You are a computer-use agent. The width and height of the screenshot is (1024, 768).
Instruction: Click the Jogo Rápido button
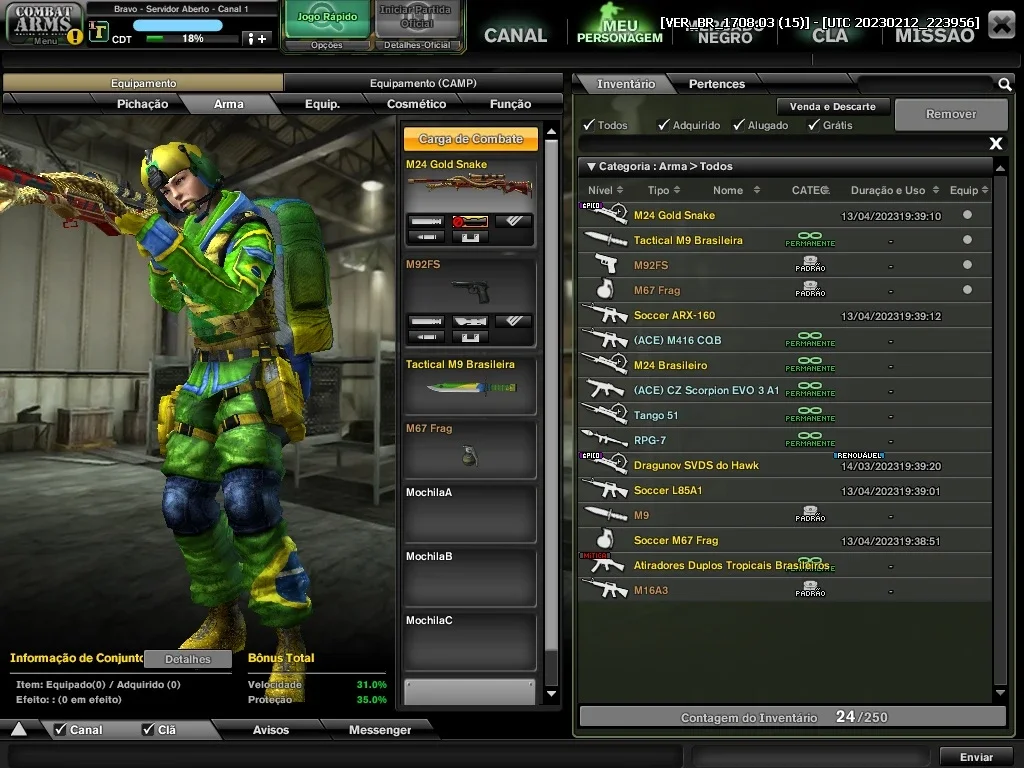[327, 20]
